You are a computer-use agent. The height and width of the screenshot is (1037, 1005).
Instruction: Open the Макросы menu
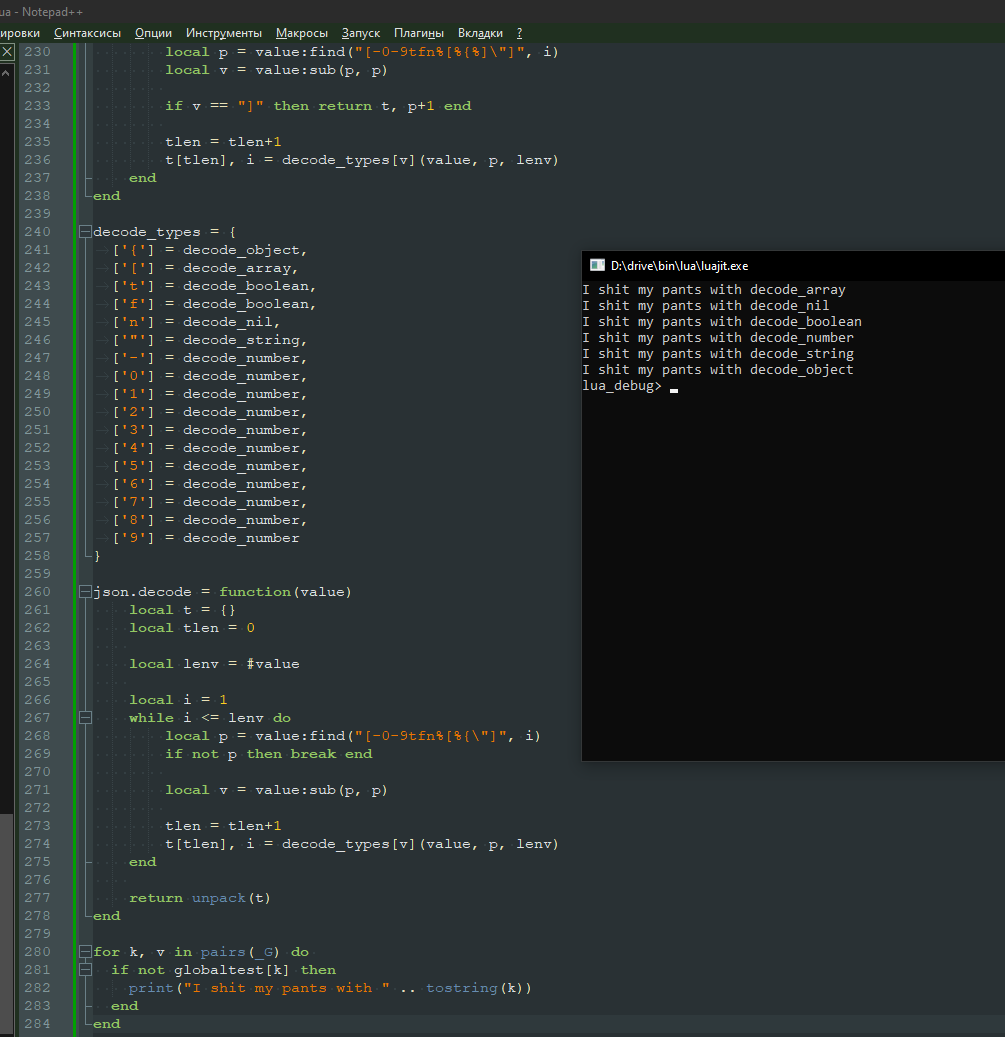pos(302,33)
